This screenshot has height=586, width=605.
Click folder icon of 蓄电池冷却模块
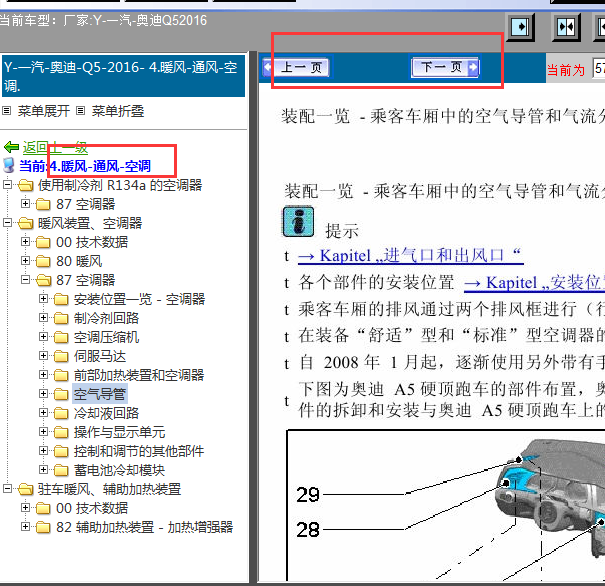point(61,470)
